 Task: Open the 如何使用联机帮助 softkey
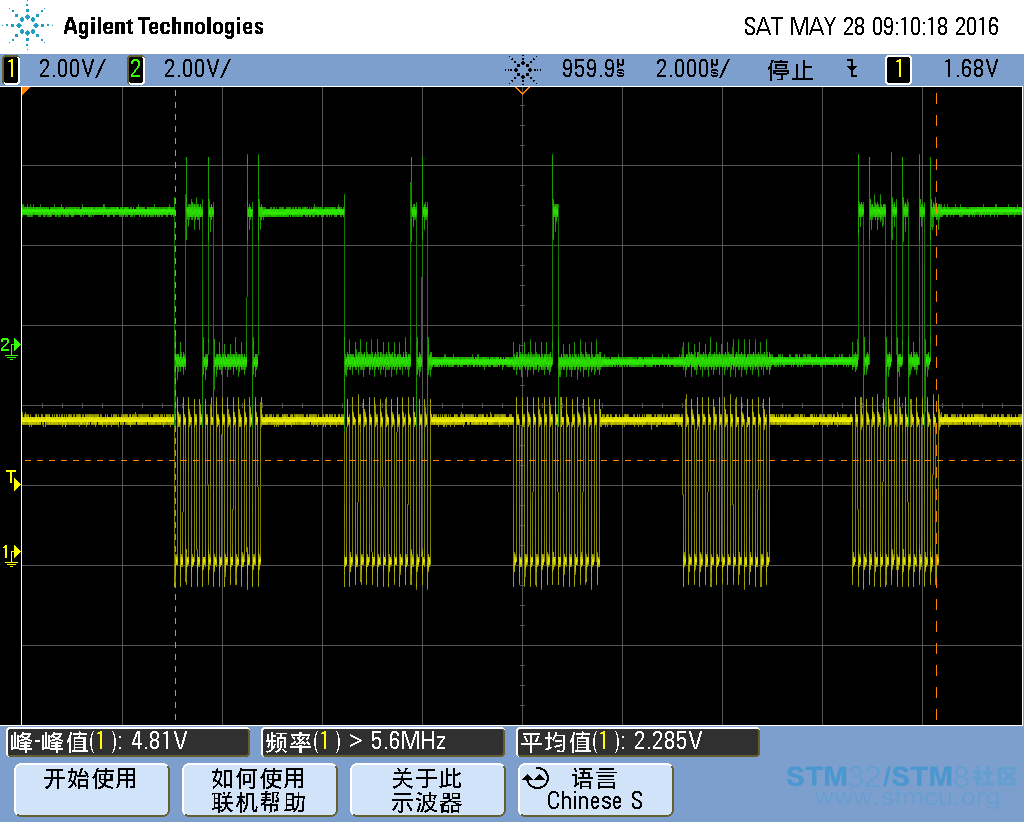[x=259, y=790]
